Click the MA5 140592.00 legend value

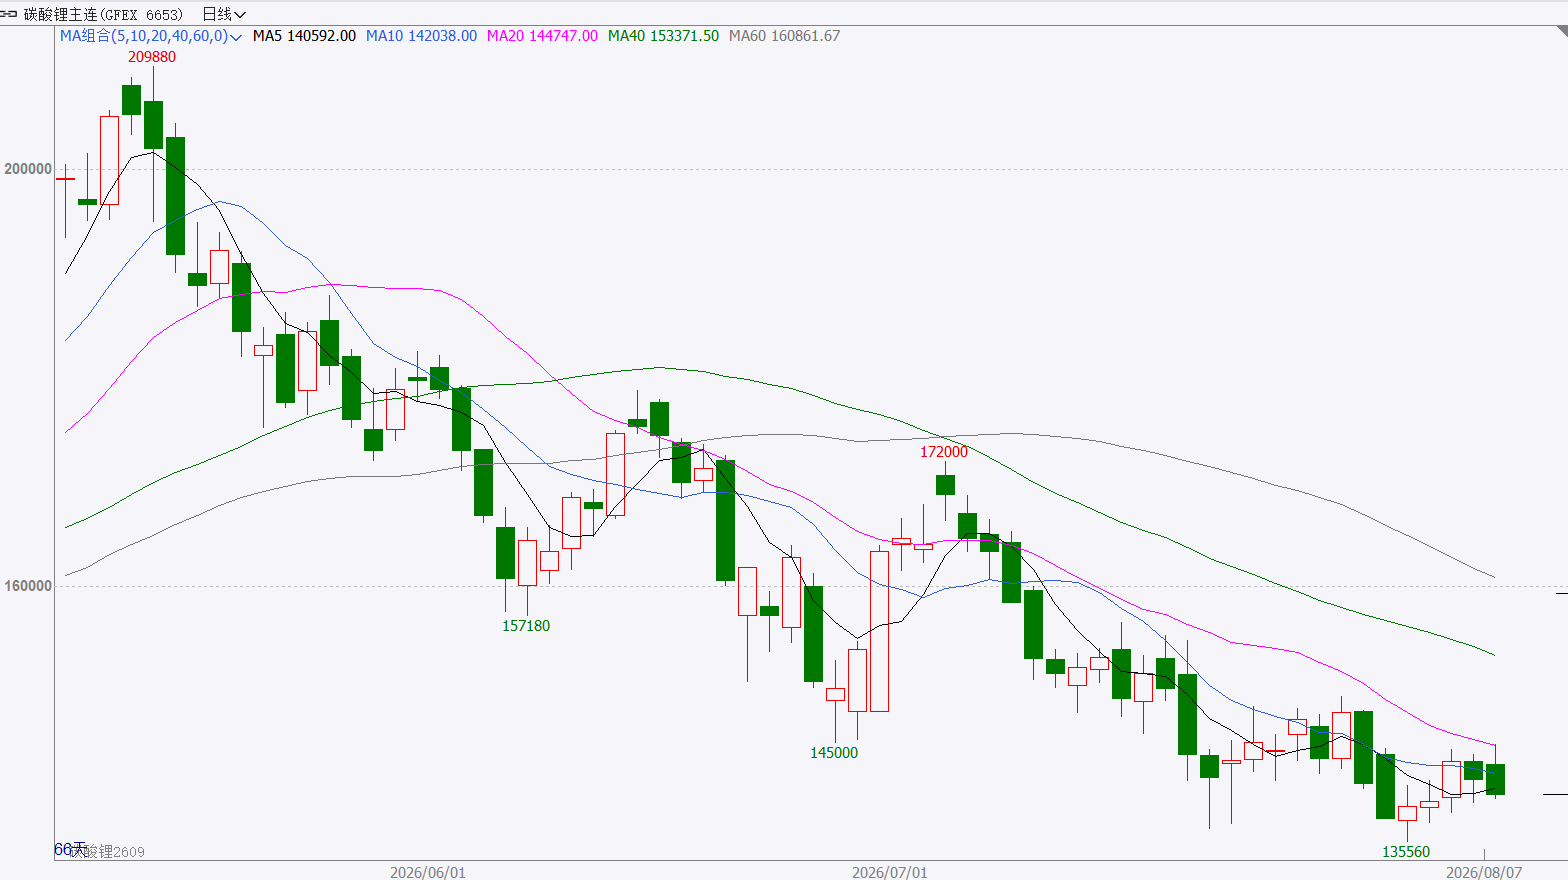[304, 36]
